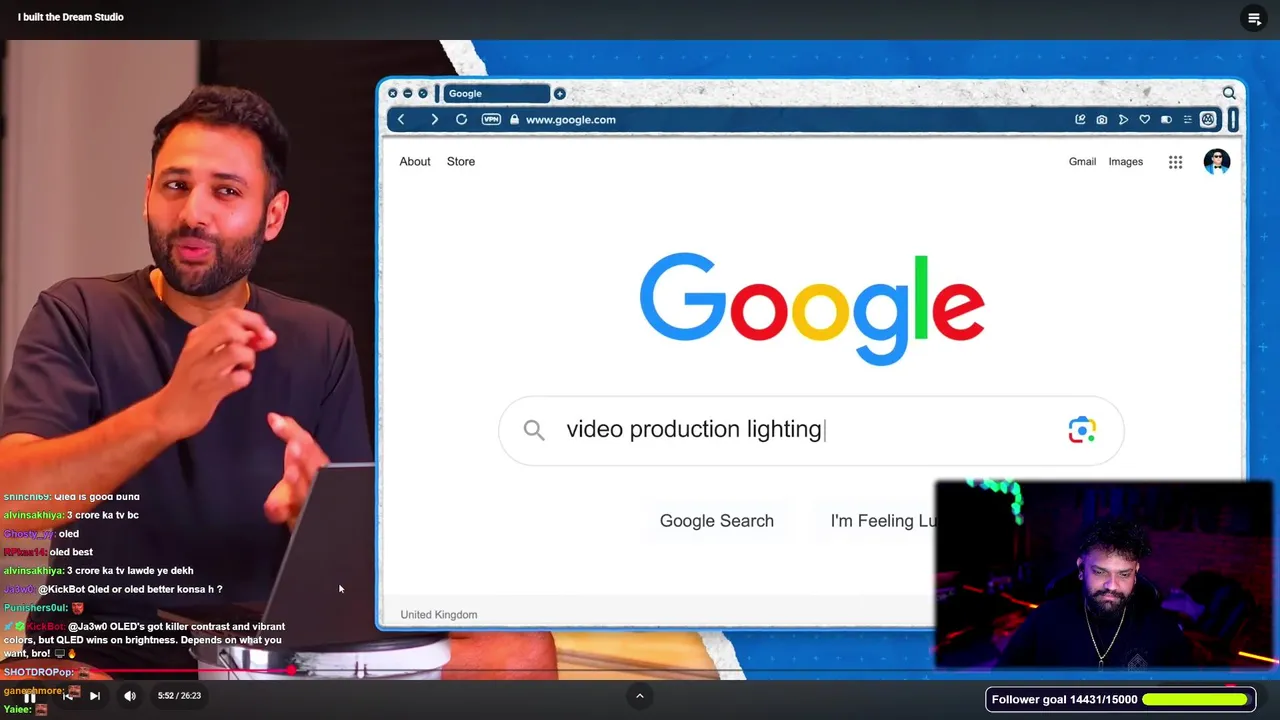Pause the video playback
Screen dimensions: 1280x720
pyautogui.click(x=30, y=696)
